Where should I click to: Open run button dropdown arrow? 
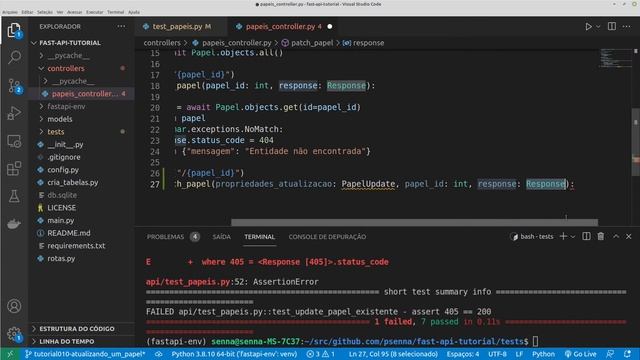[598, 27]
